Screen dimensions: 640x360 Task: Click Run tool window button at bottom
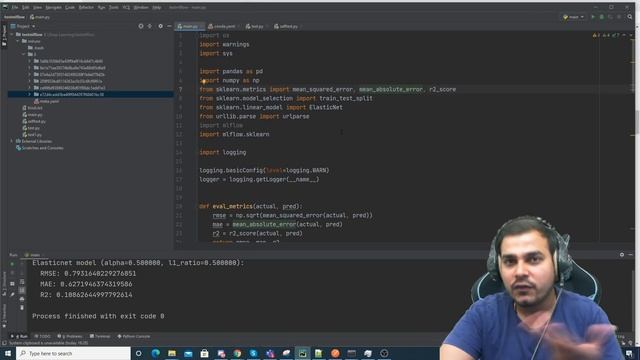tap(19, 336)
